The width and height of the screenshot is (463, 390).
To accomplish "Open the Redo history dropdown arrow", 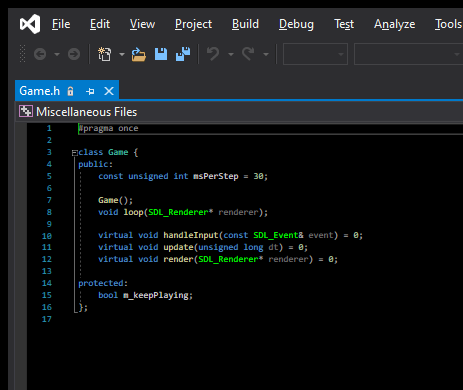I will pos(266,54).
